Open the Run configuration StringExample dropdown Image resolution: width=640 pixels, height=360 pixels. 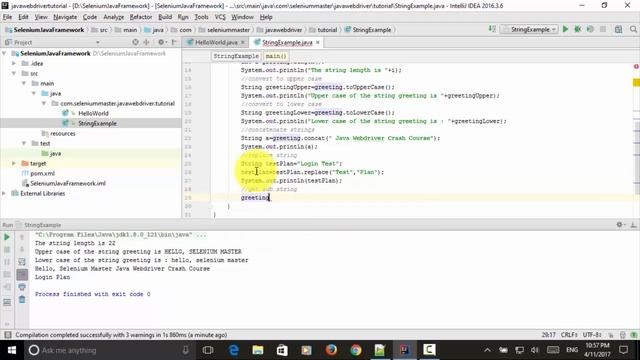[x=529, y=29]
